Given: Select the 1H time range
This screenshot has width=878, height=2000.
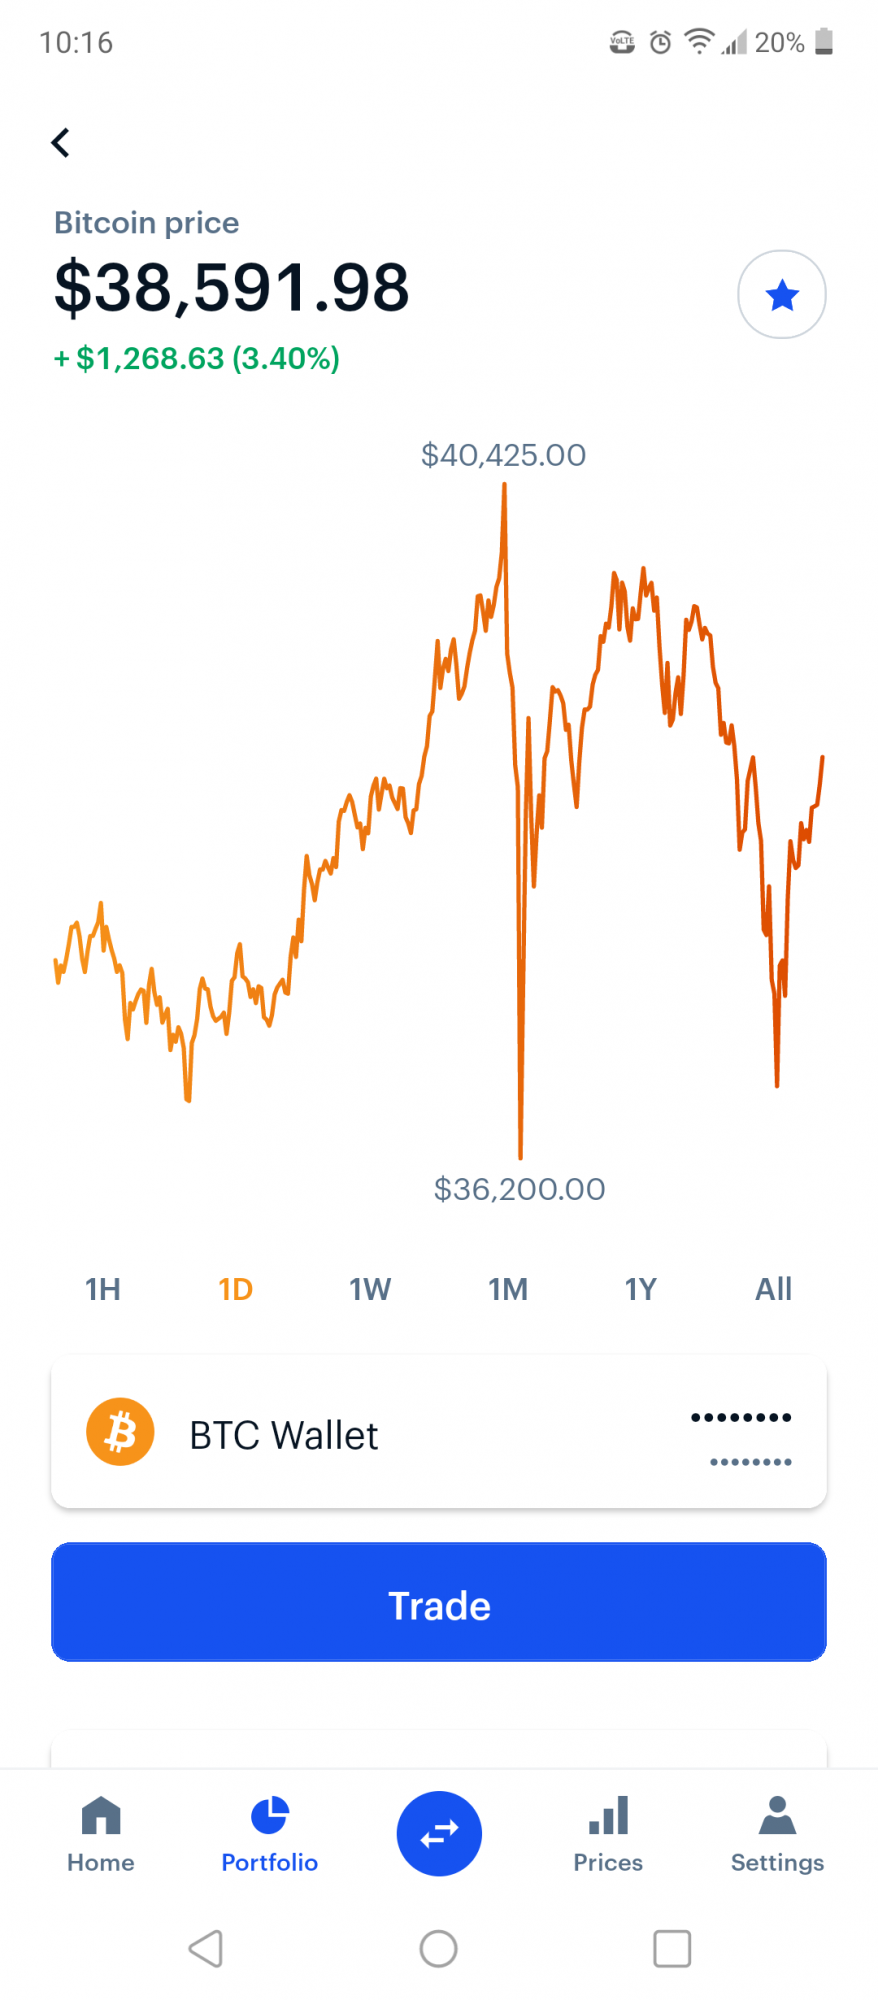Looking at the screenshot, I should (103, 1289).
